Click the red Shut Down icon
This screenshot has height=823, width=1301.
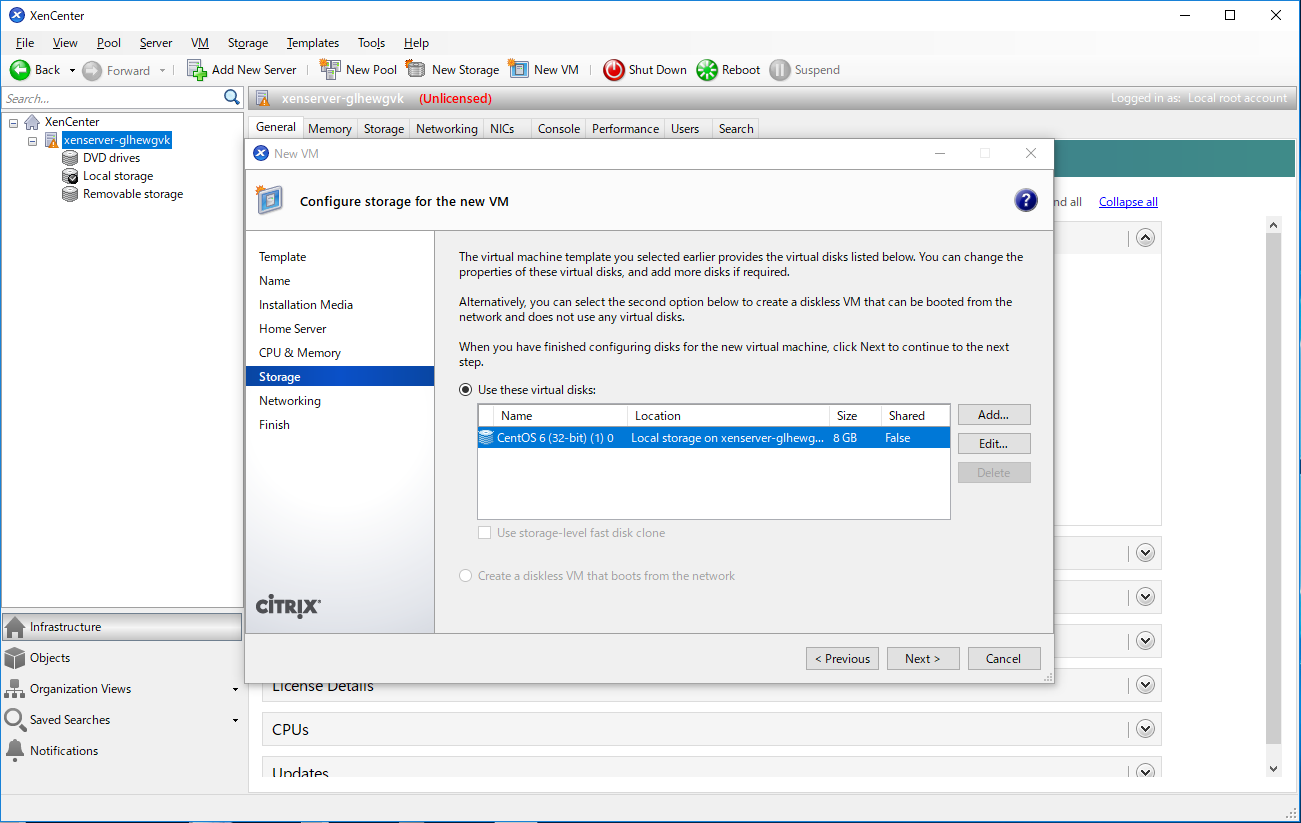click(x=613, y=70)
